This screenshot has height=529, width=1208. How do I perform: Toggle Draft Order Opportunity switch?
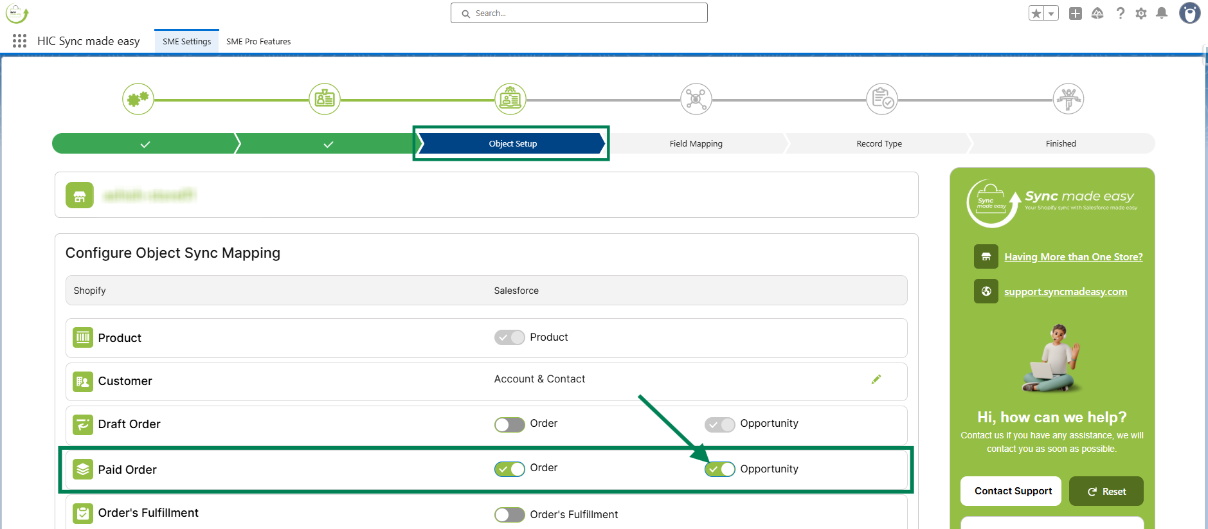[720, 424]
